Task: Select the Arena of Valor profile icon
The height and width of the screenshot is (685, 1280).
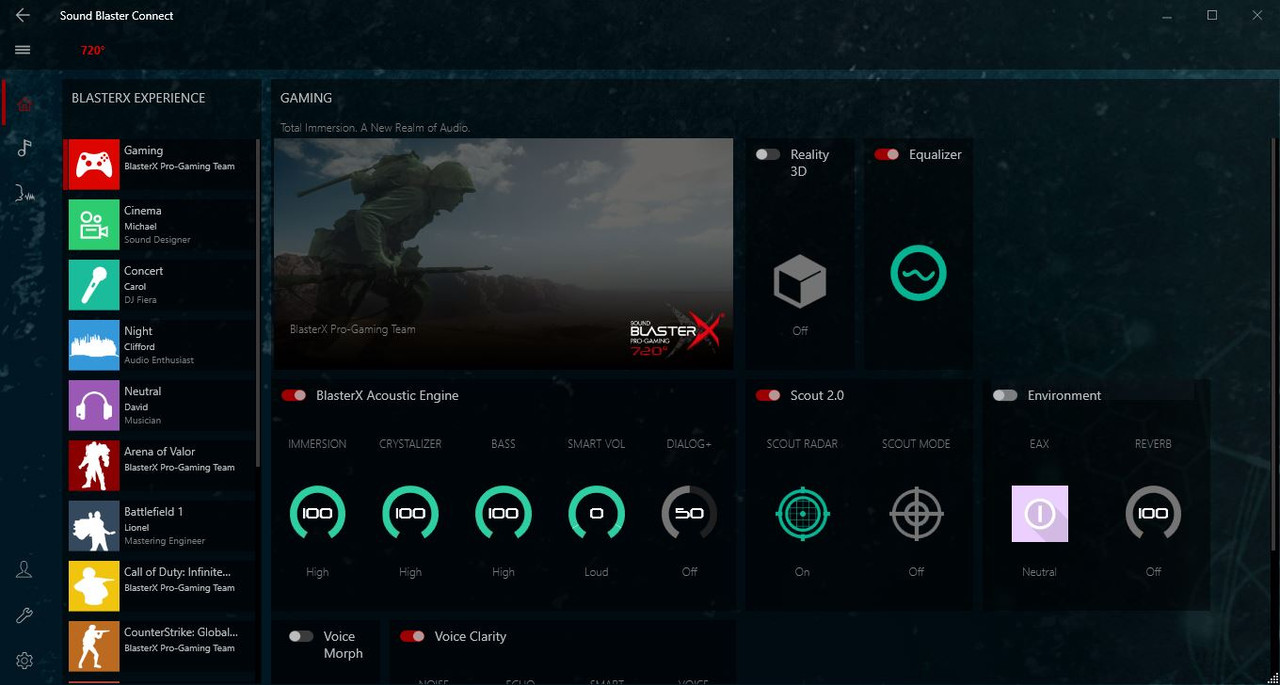Action: coord(94,465)
